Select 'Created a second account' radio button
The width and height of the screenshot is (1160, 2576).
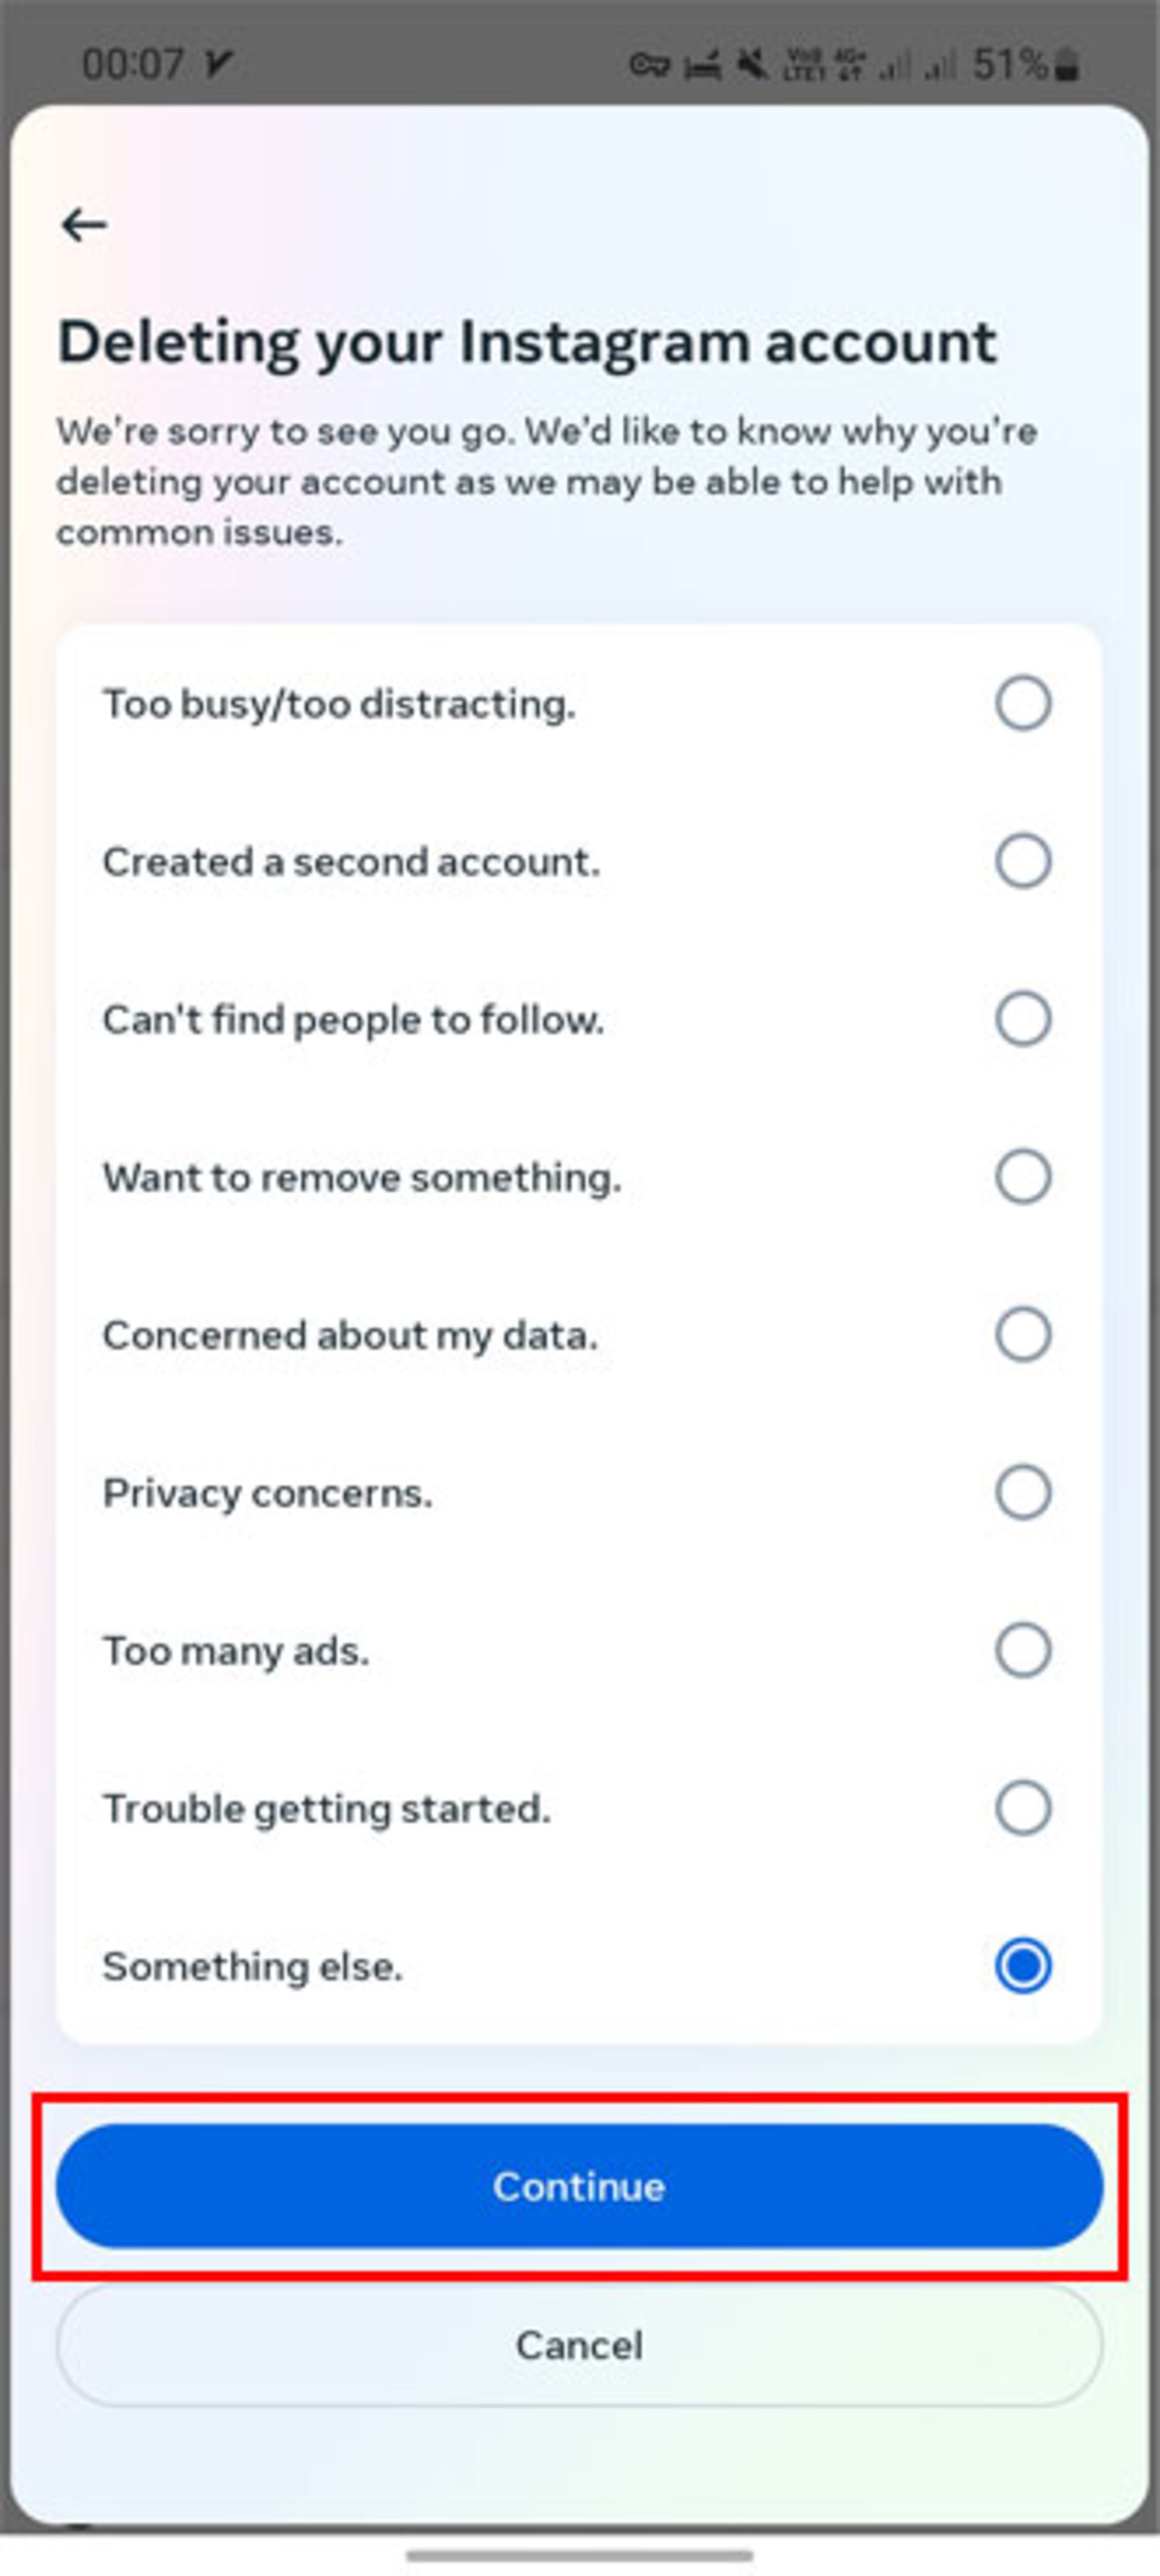point(1023,861)
